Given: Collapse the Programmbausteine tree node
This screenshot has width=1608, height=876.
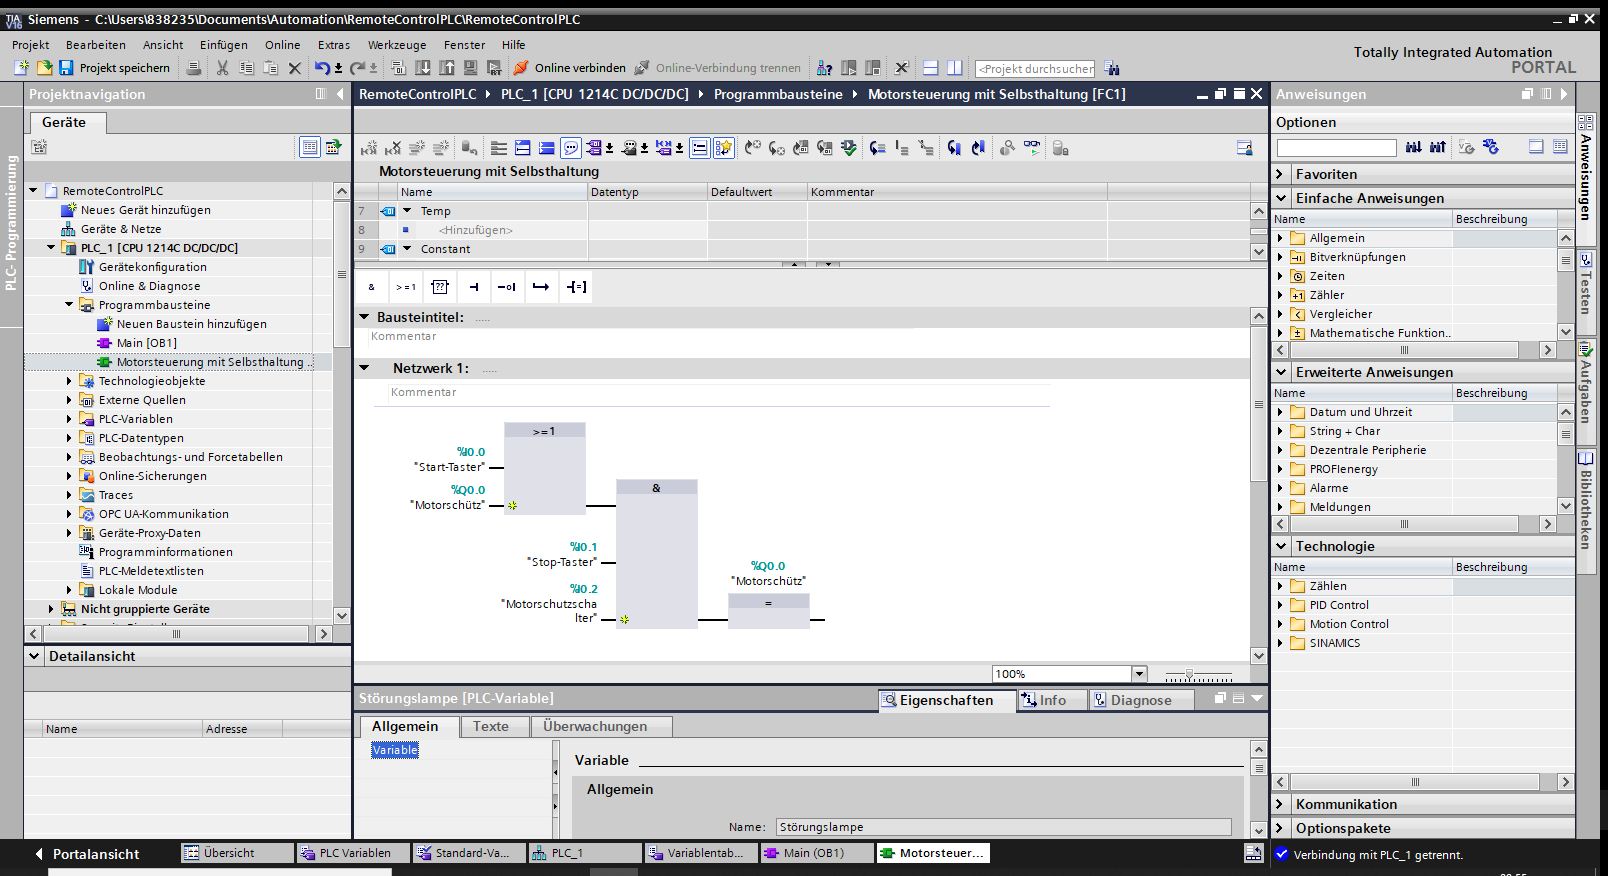Looking at the screenshot, I should point(69,305).
